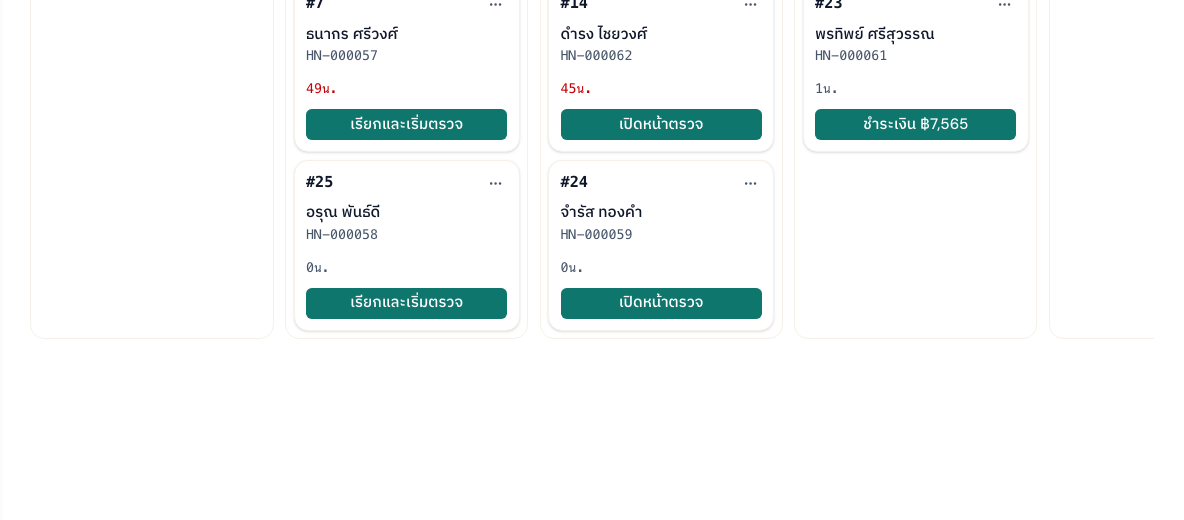Click the red 49น. wait time
Image resolution: width=1184 pixels, height=520 pixels.
321,89
